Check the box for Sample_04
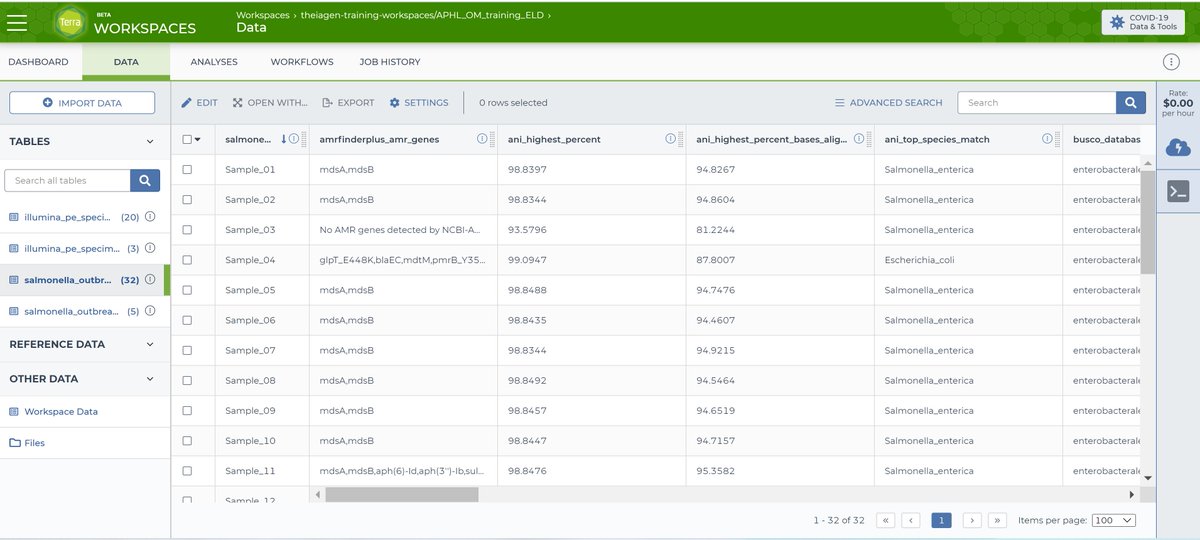The image size is (1200, 540). coord(187,260)
